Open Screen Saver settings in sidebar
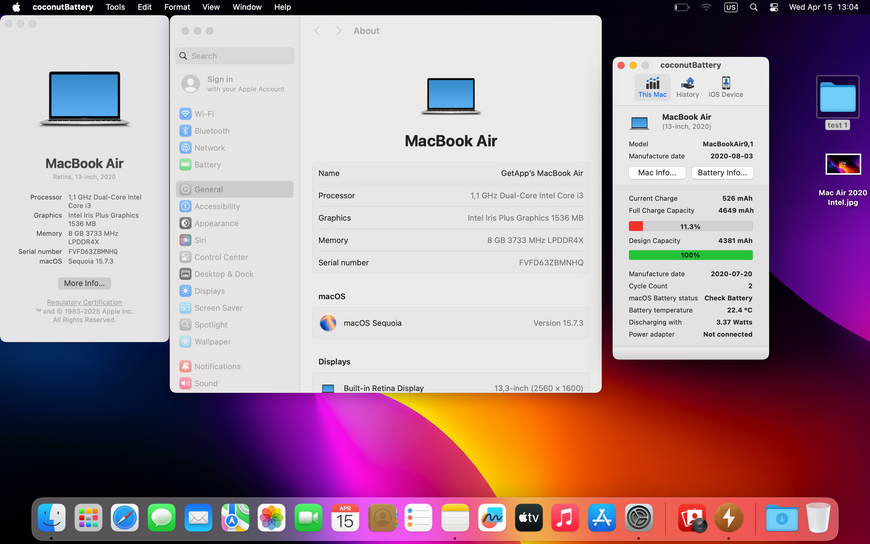 pyautogui.click(x=235, y=308)
